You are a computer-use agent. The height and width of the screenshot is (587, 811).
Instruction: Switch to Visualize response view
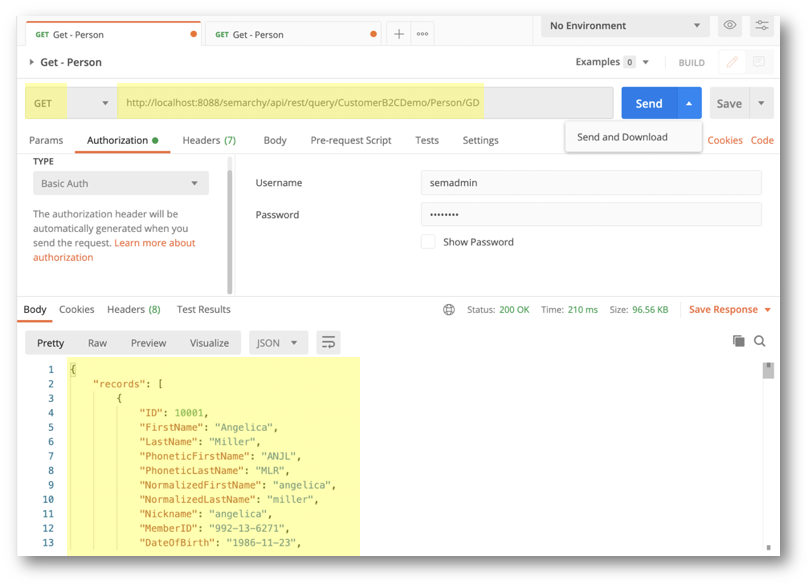[x=209, y=343]
